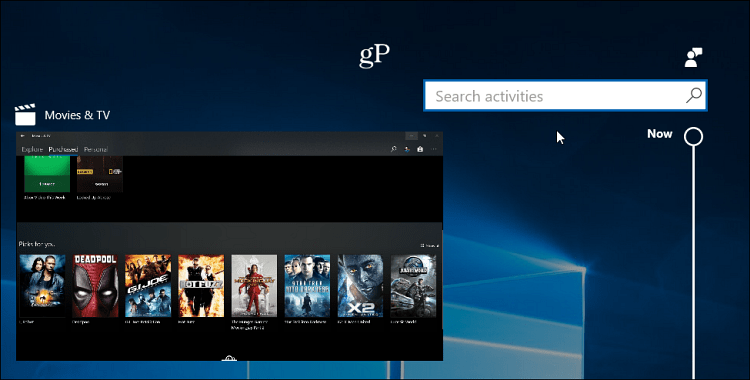The width and height of the screenshot is (750, 380).
Task: Open the more options ellipsis in Movies & TV
Action: [434, 149]
